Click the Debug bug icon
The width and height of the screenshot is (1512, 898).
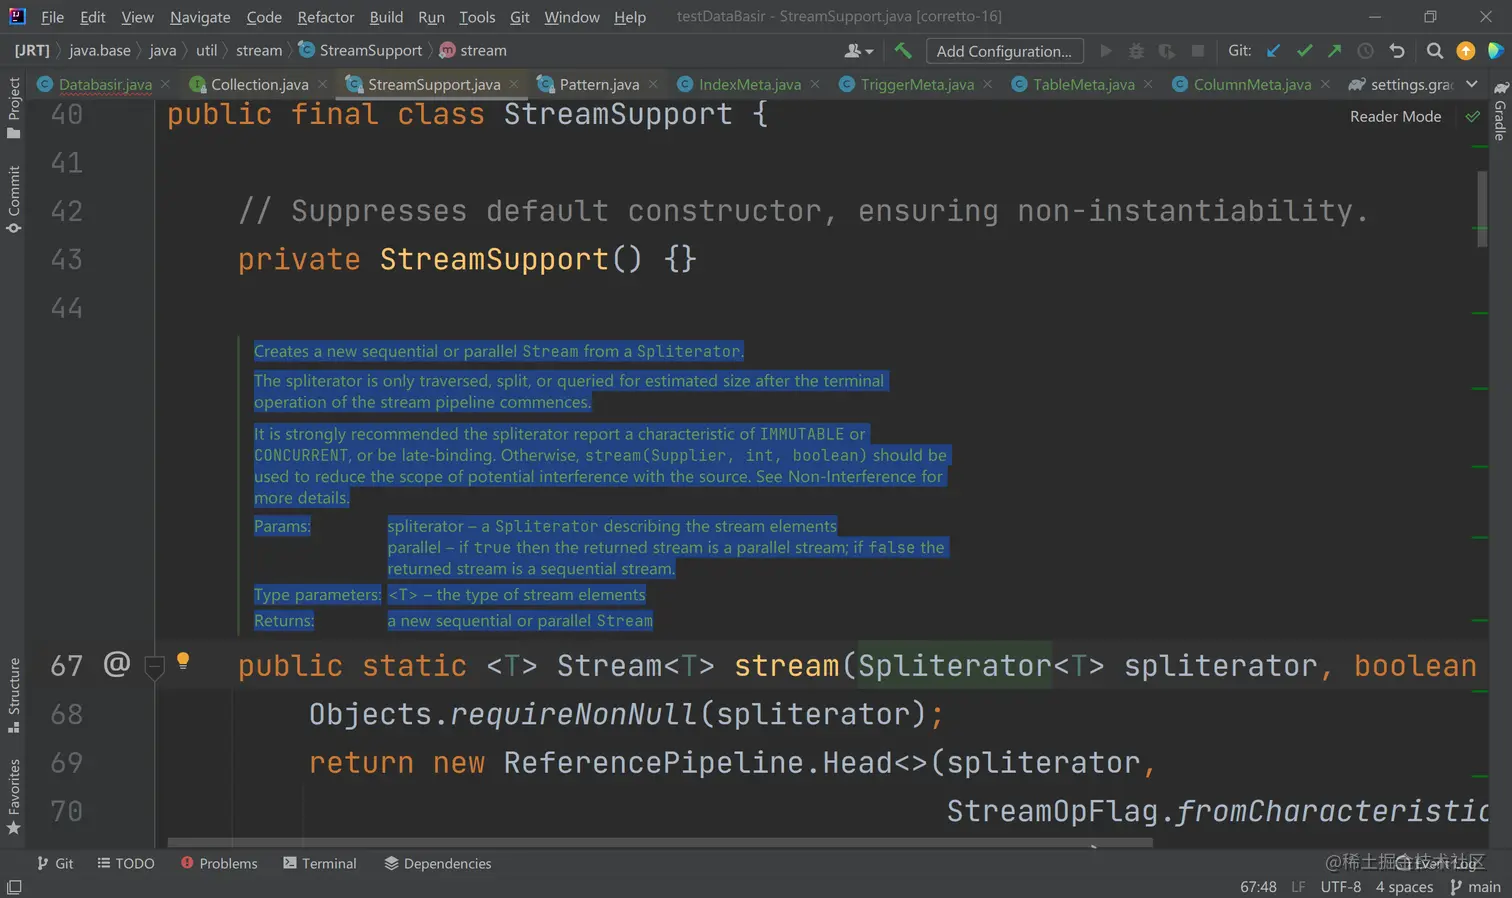coord(1136,50)
